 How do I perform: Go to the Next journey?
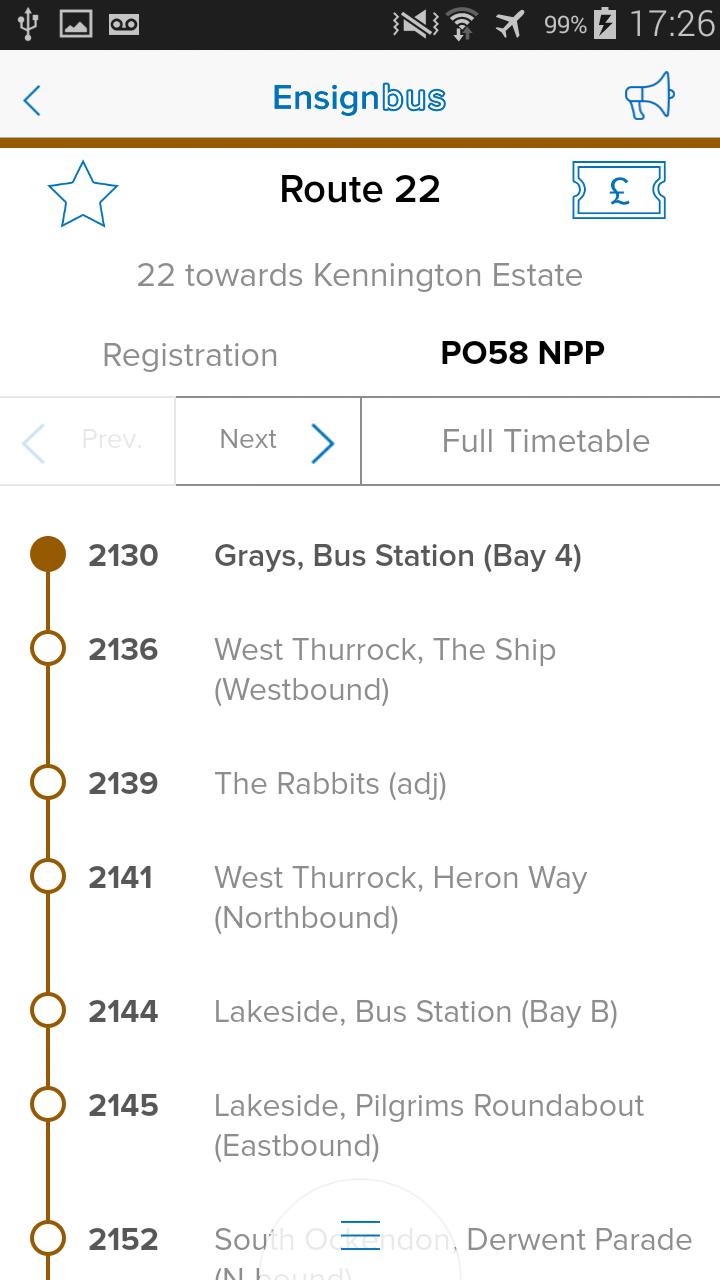(x=268, y=441)
